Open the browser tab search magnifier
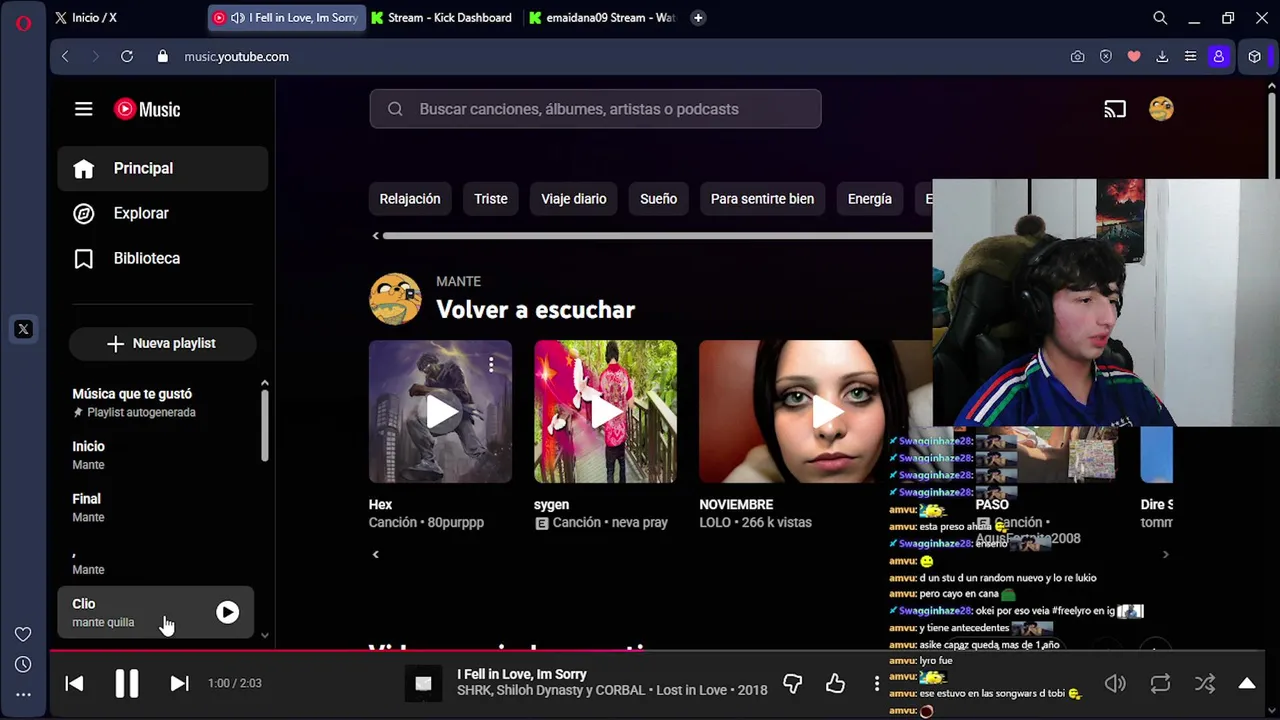Image resolution: width=1280 pixels, height=720 pixels. pos(1160,18)
